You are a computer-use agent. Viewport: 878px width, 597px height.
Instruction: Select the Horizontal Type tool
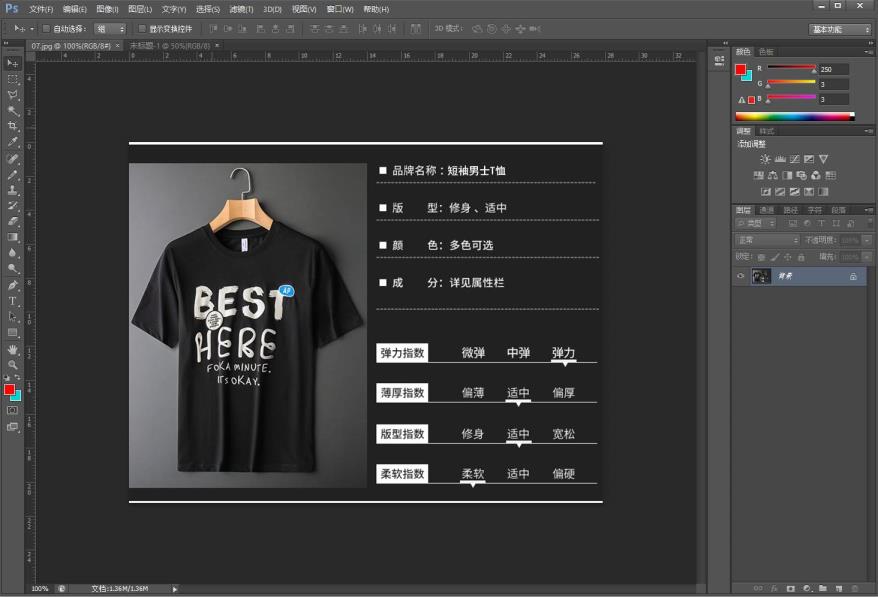(x=12, y=301)
